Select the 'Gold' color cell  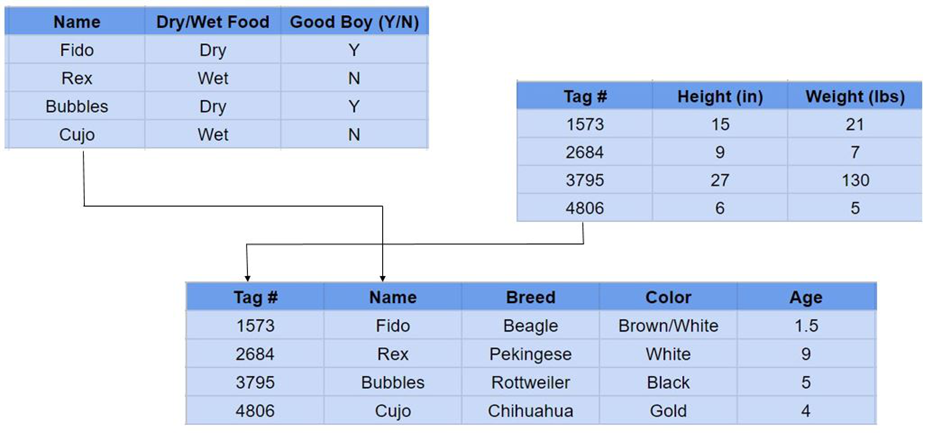pos(668,410)
